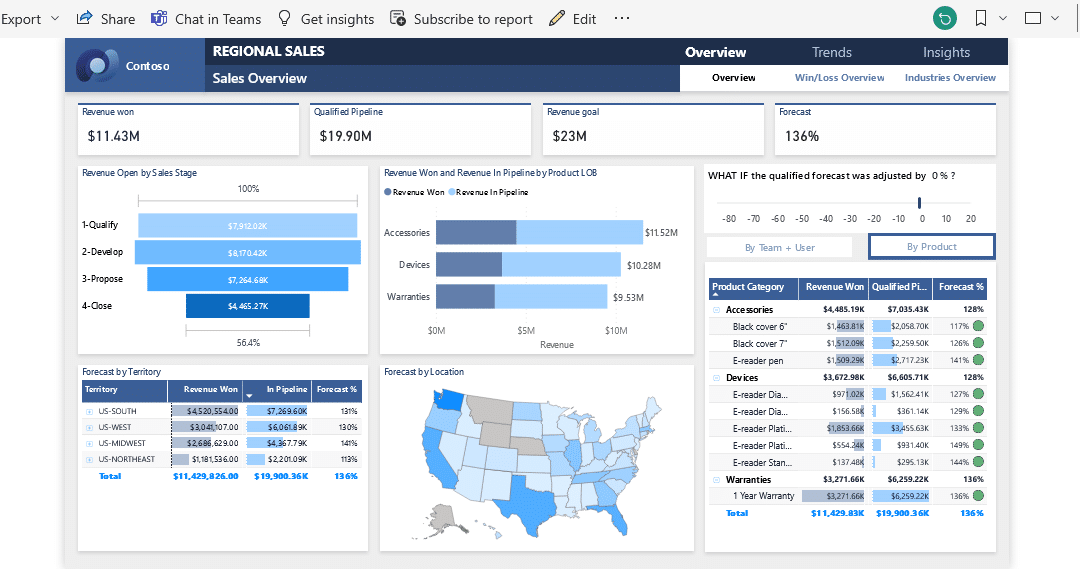The width and height of the screenshot is (1080, 569).
Task: Switch to the Insights tab
Action: click(946, 52)
